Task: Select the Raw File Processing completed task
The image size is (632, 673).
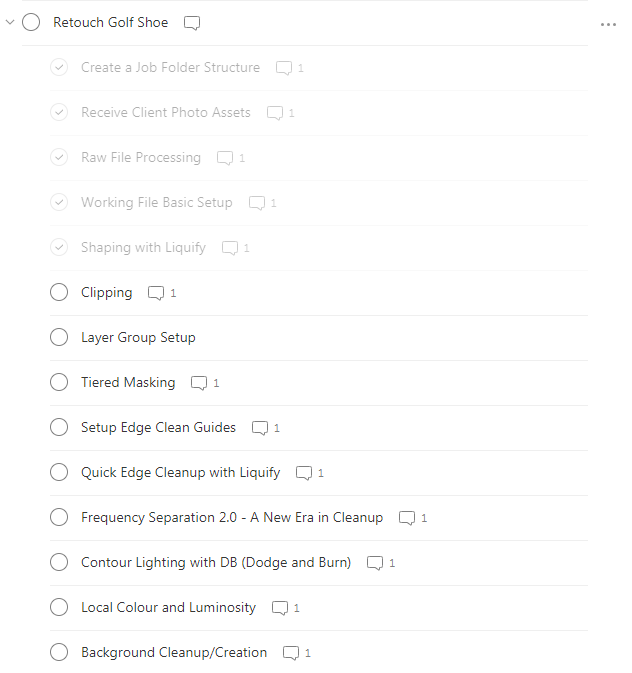Action: click(x=141, y=158)
